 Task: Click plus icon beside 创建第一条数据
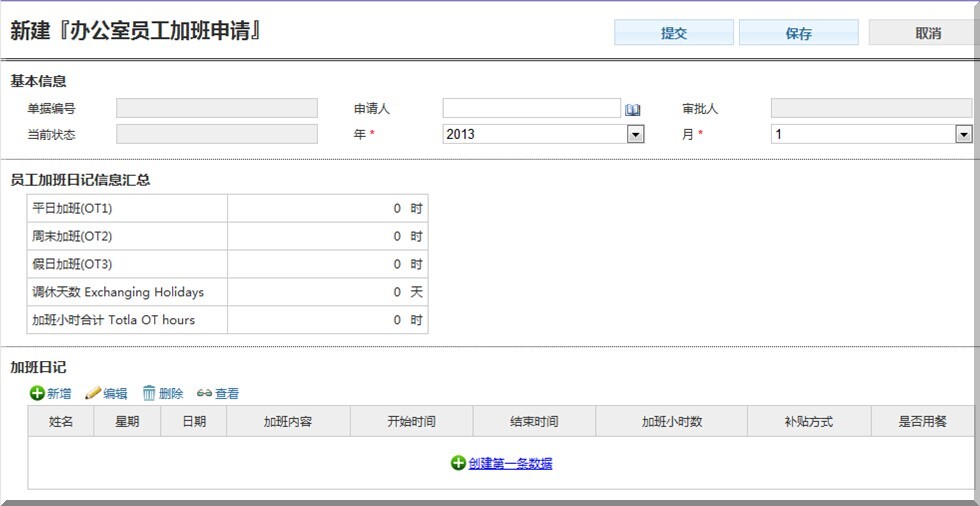click(458, 463)
